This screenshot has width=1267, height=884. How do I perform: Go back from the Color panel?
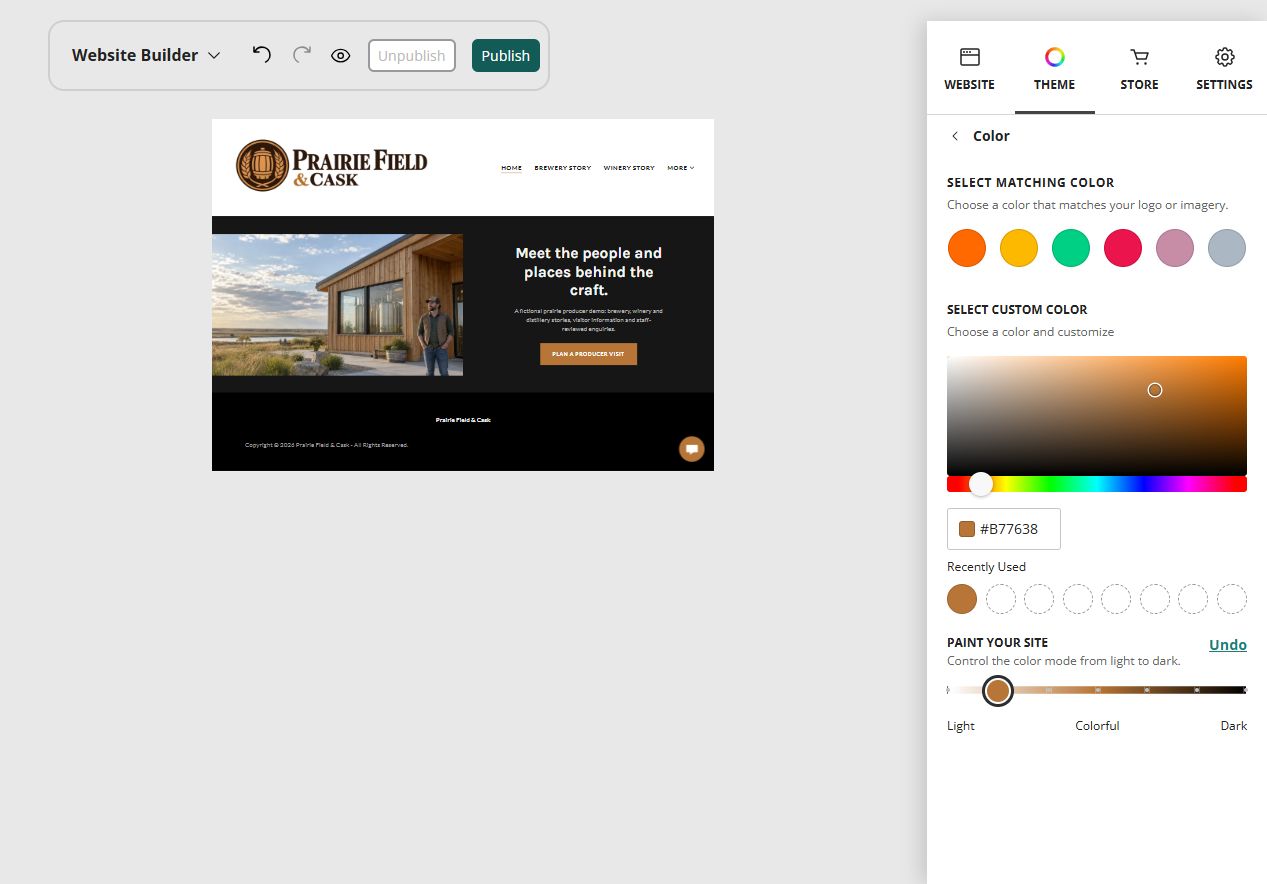click(955, 136)
